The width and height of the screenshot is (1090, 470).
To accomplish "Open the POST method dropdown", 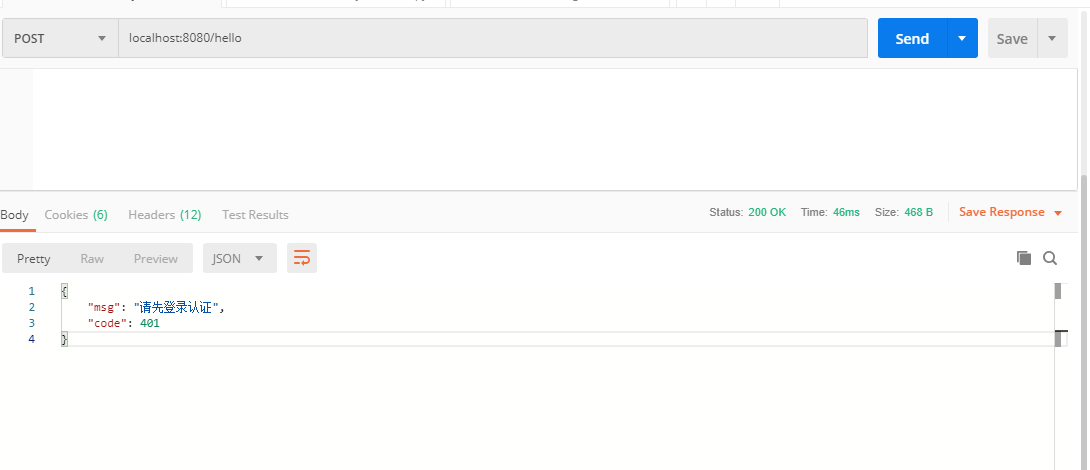I will [x=60, y=38].
